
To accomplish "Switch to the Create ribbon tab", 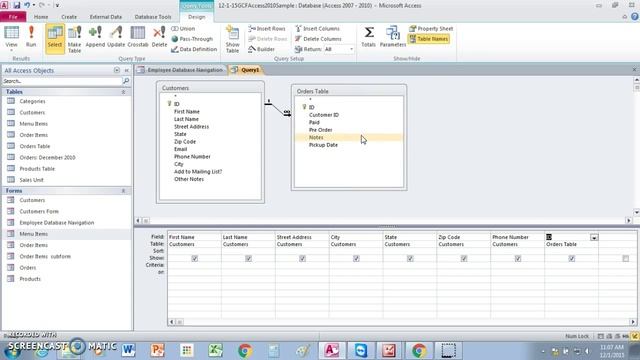I will point(69,17).
